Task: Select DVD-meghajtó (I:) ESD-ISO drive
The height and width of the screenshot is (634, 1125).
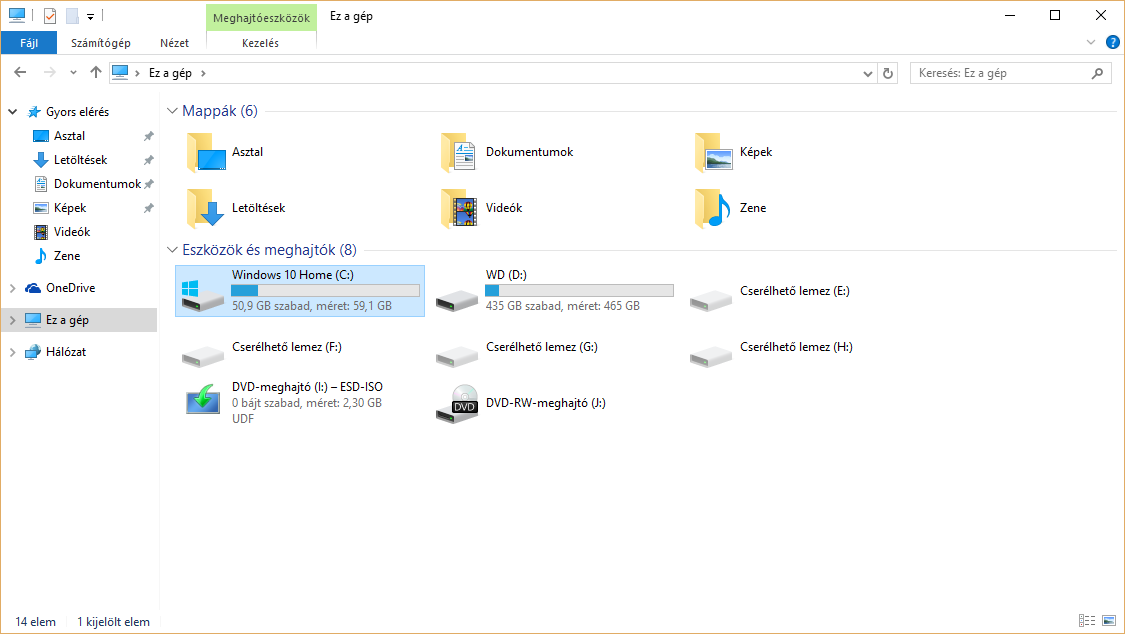Action: [284, 402]
